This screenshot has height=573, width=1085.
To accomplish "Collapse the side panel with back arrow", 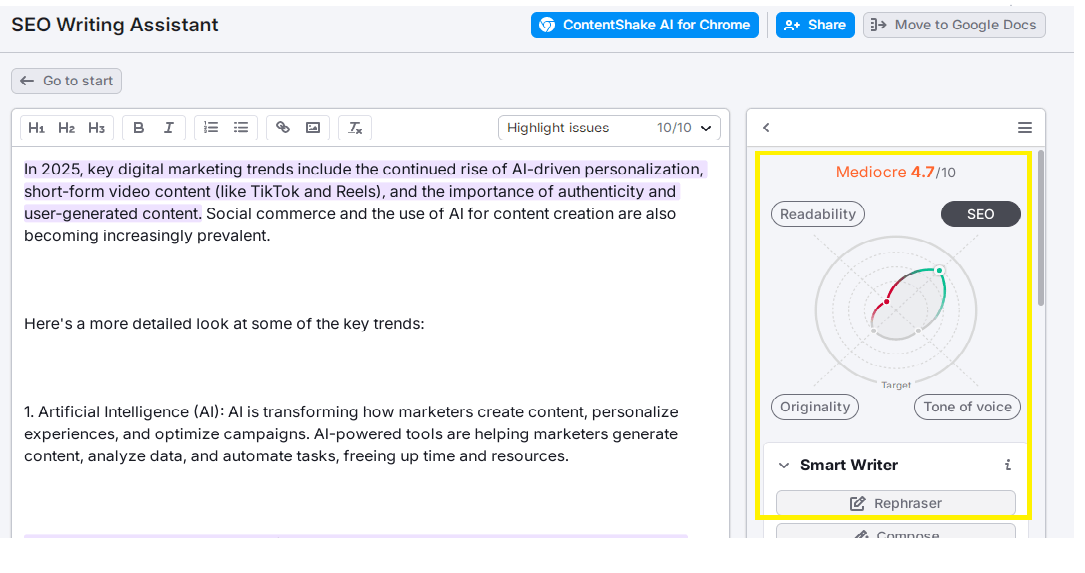I will [x=766, y=128].
